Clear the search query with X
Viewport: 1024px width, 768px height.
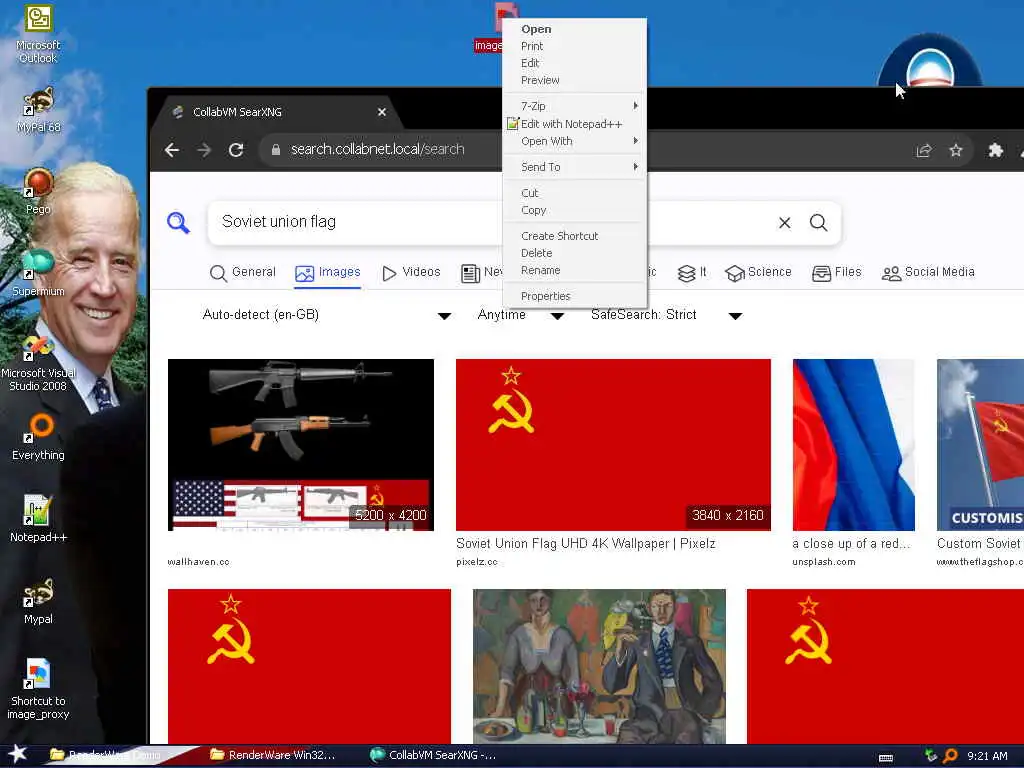784,223
